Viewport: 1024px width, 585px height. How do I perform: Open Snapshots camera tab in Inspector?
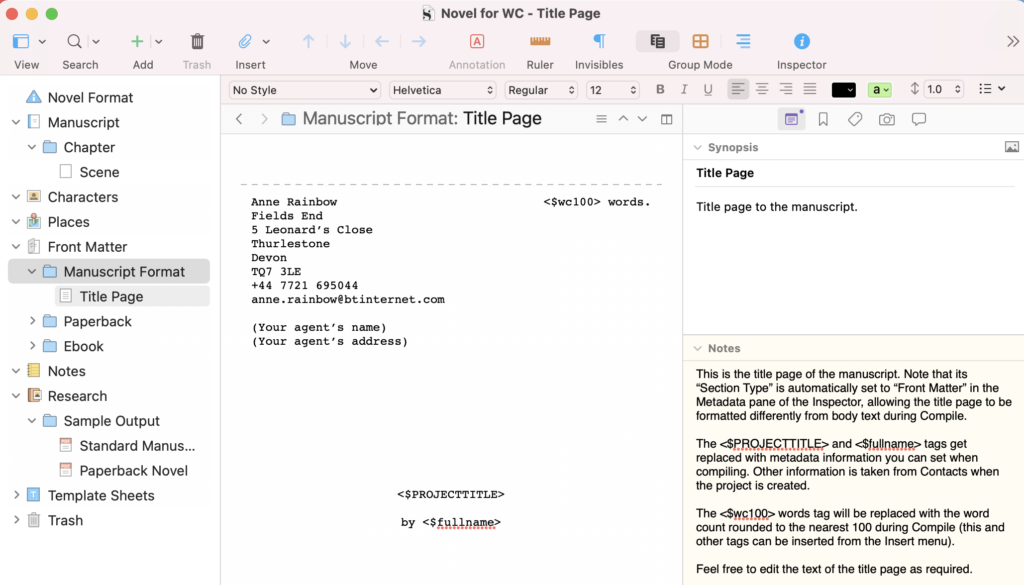[x=887, y=119]
